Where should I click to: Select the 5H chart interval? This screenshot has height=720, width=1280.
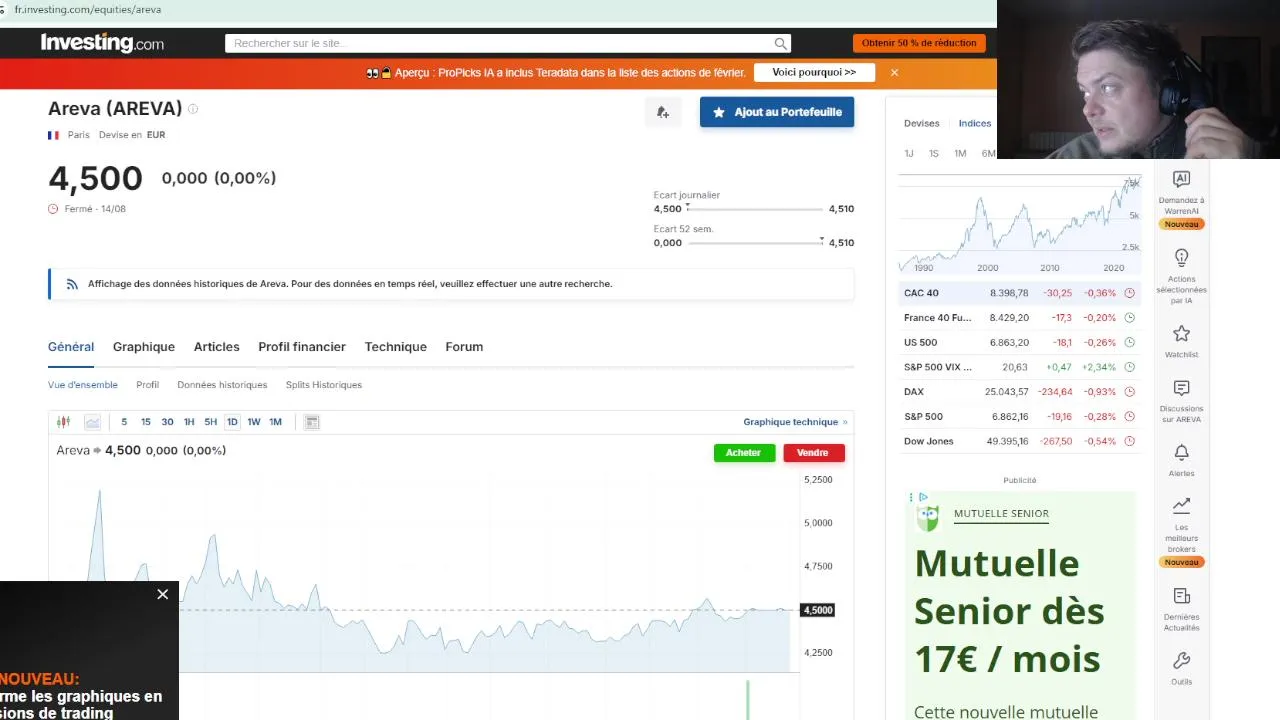pyautogui.click(x=211, y=422)
